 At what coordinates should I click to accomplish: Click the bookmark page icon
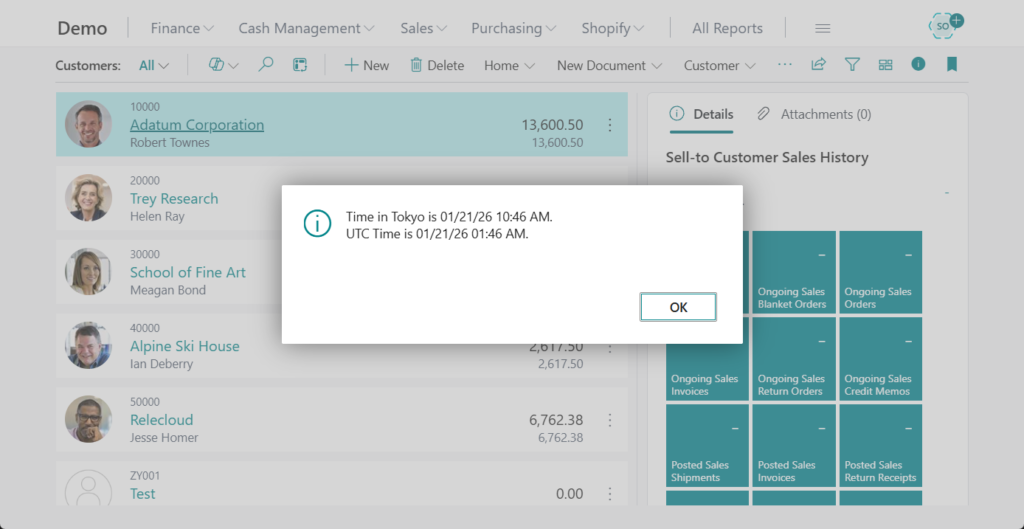click(952, 65)
